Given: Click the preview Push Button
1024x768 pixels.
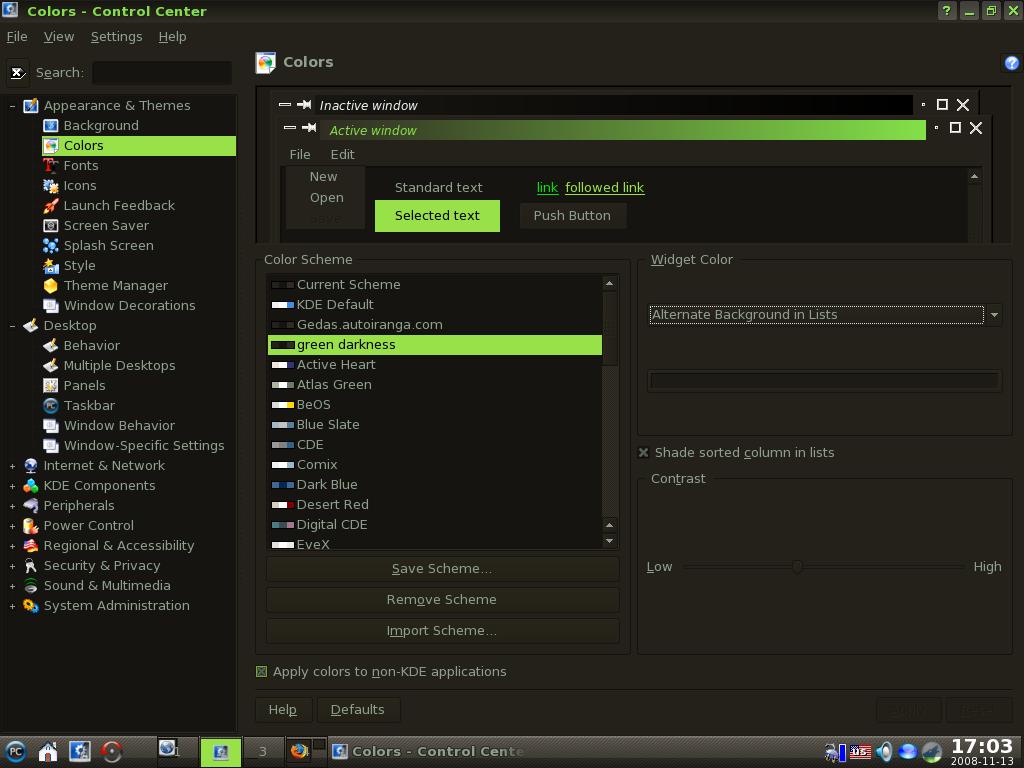Looking at the screenshot, I should [x=572, y=216].
